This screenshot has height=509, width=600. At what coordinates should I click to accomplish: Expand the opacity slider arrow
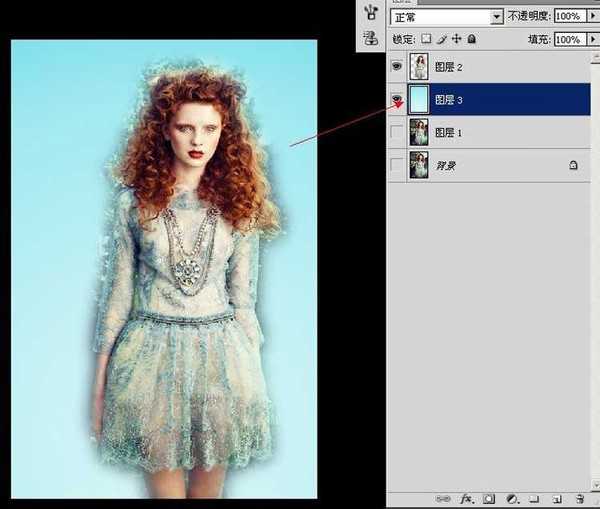[x=591, y=17]
